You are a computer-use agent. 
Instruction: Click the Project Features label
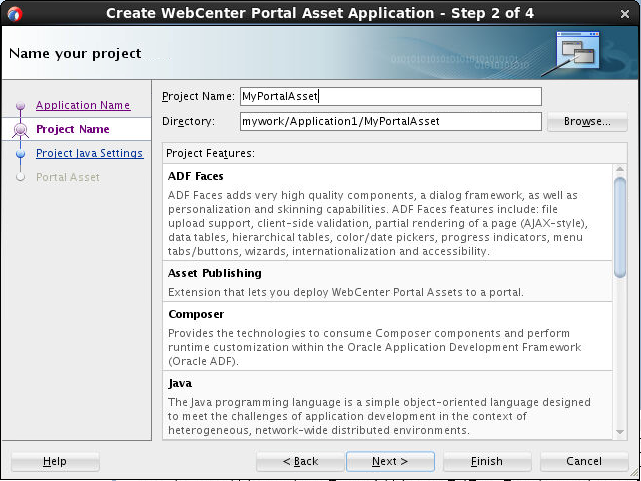210,153
